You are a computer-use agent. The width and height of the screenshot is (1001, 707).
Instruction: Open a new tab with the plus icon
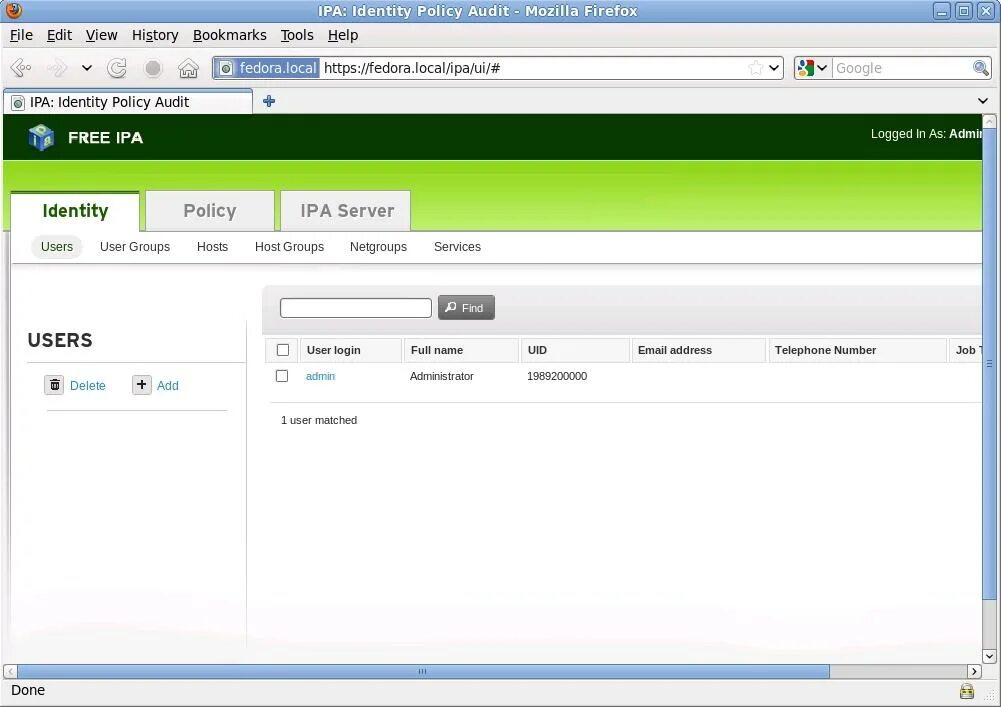269,101
